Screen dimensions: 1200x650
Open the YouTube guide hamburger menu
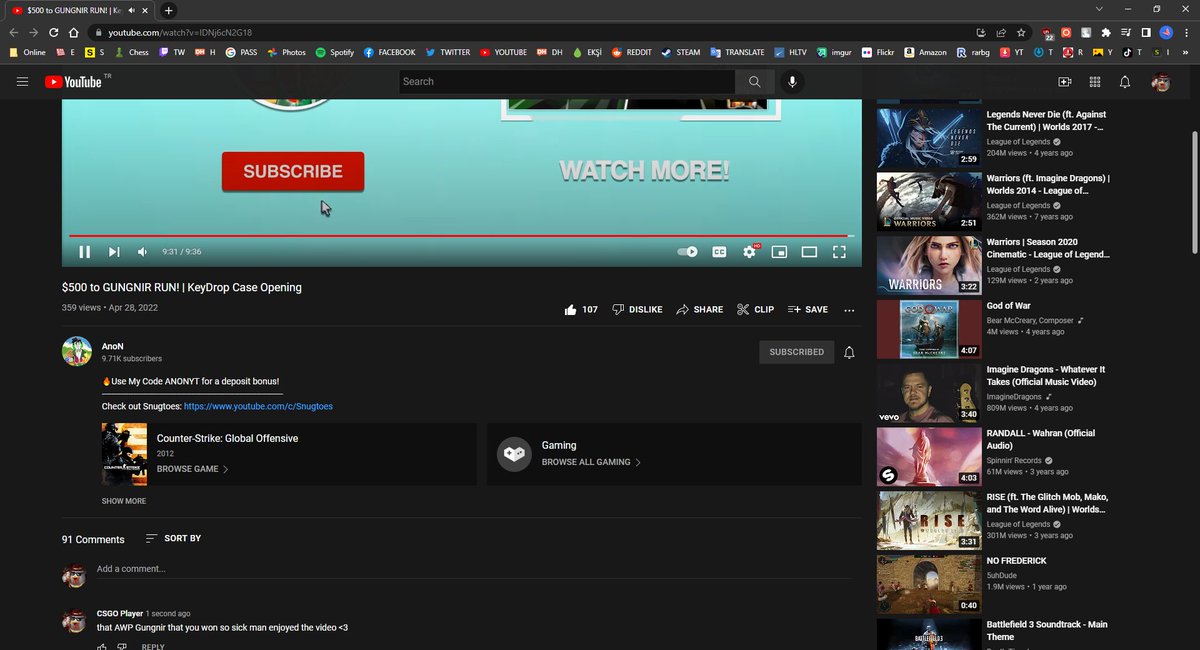(x=22, y=82)
